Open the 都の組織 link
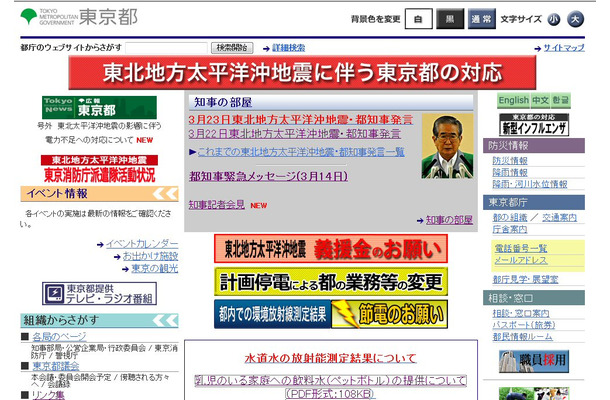 510,218
